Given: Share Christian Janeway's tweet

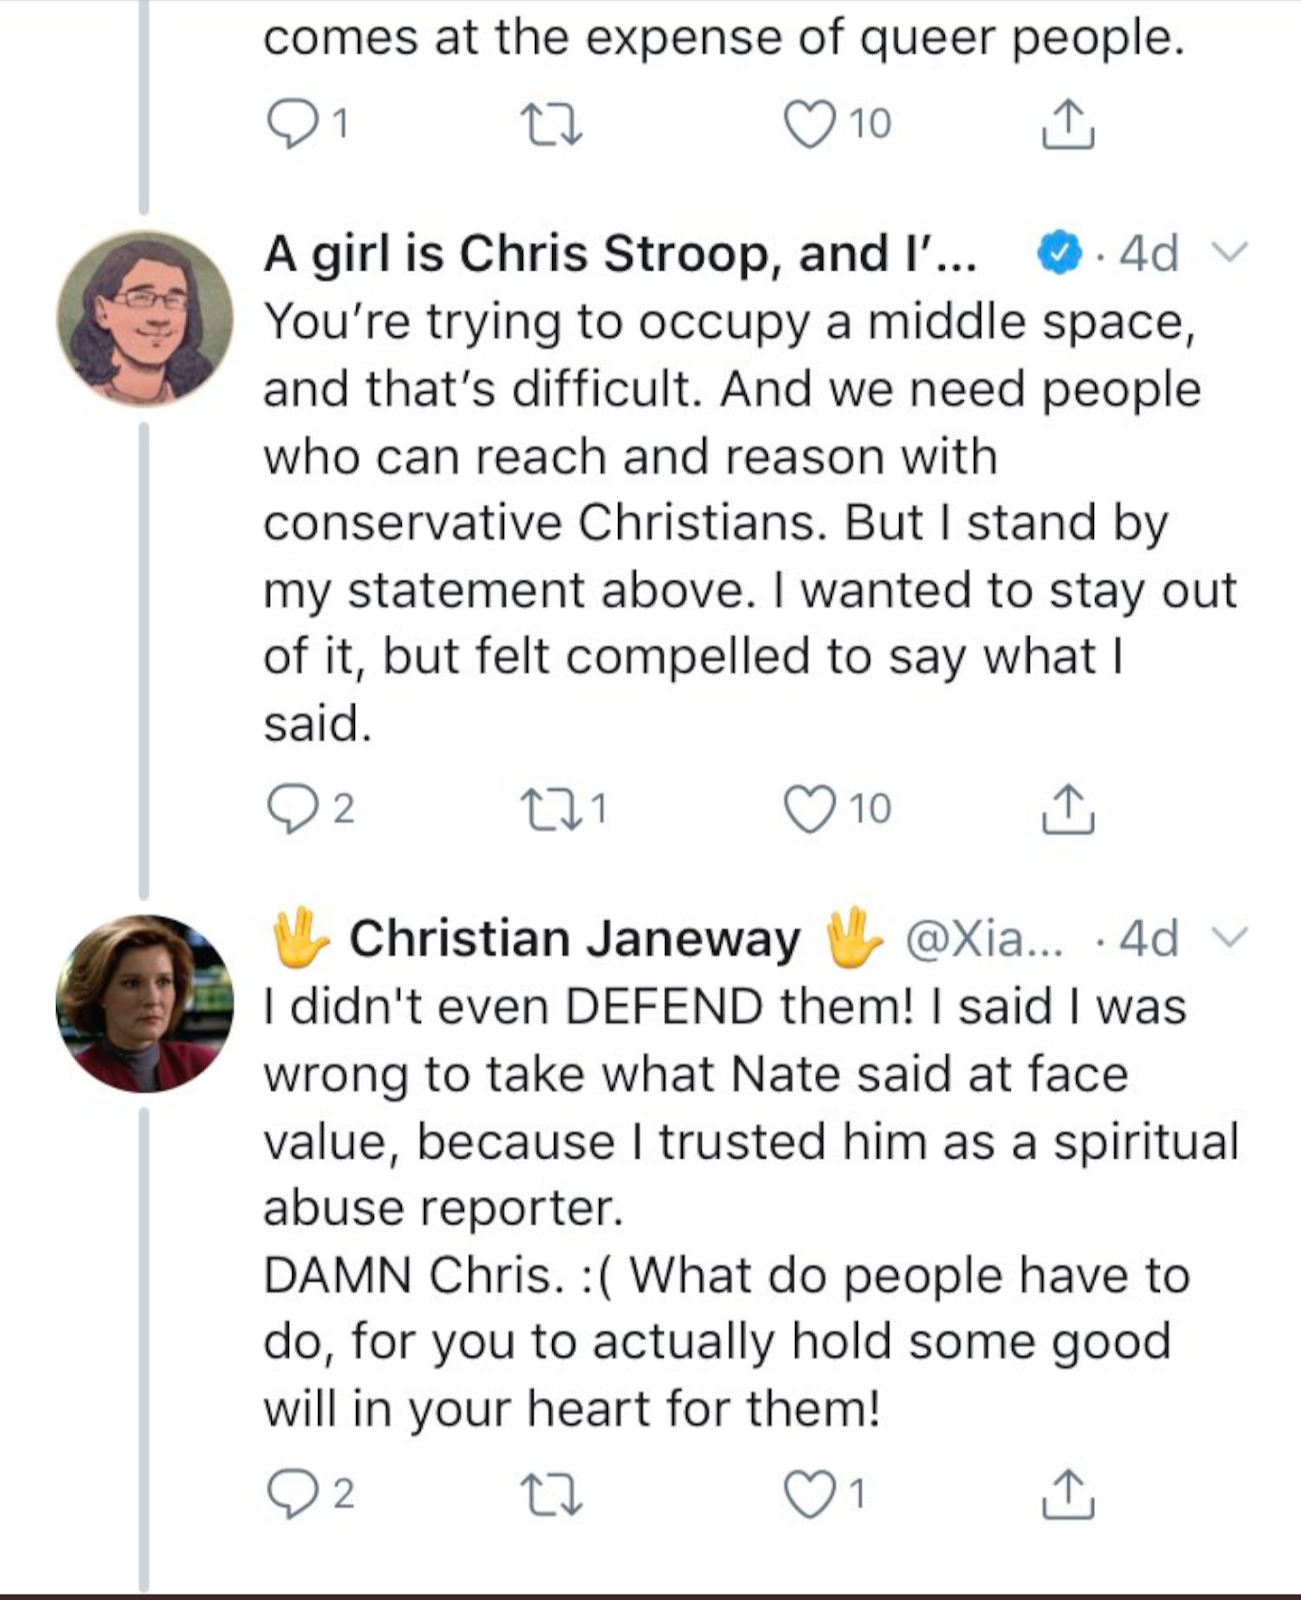Looking at the screenshot, I should click(1067, 1495).
